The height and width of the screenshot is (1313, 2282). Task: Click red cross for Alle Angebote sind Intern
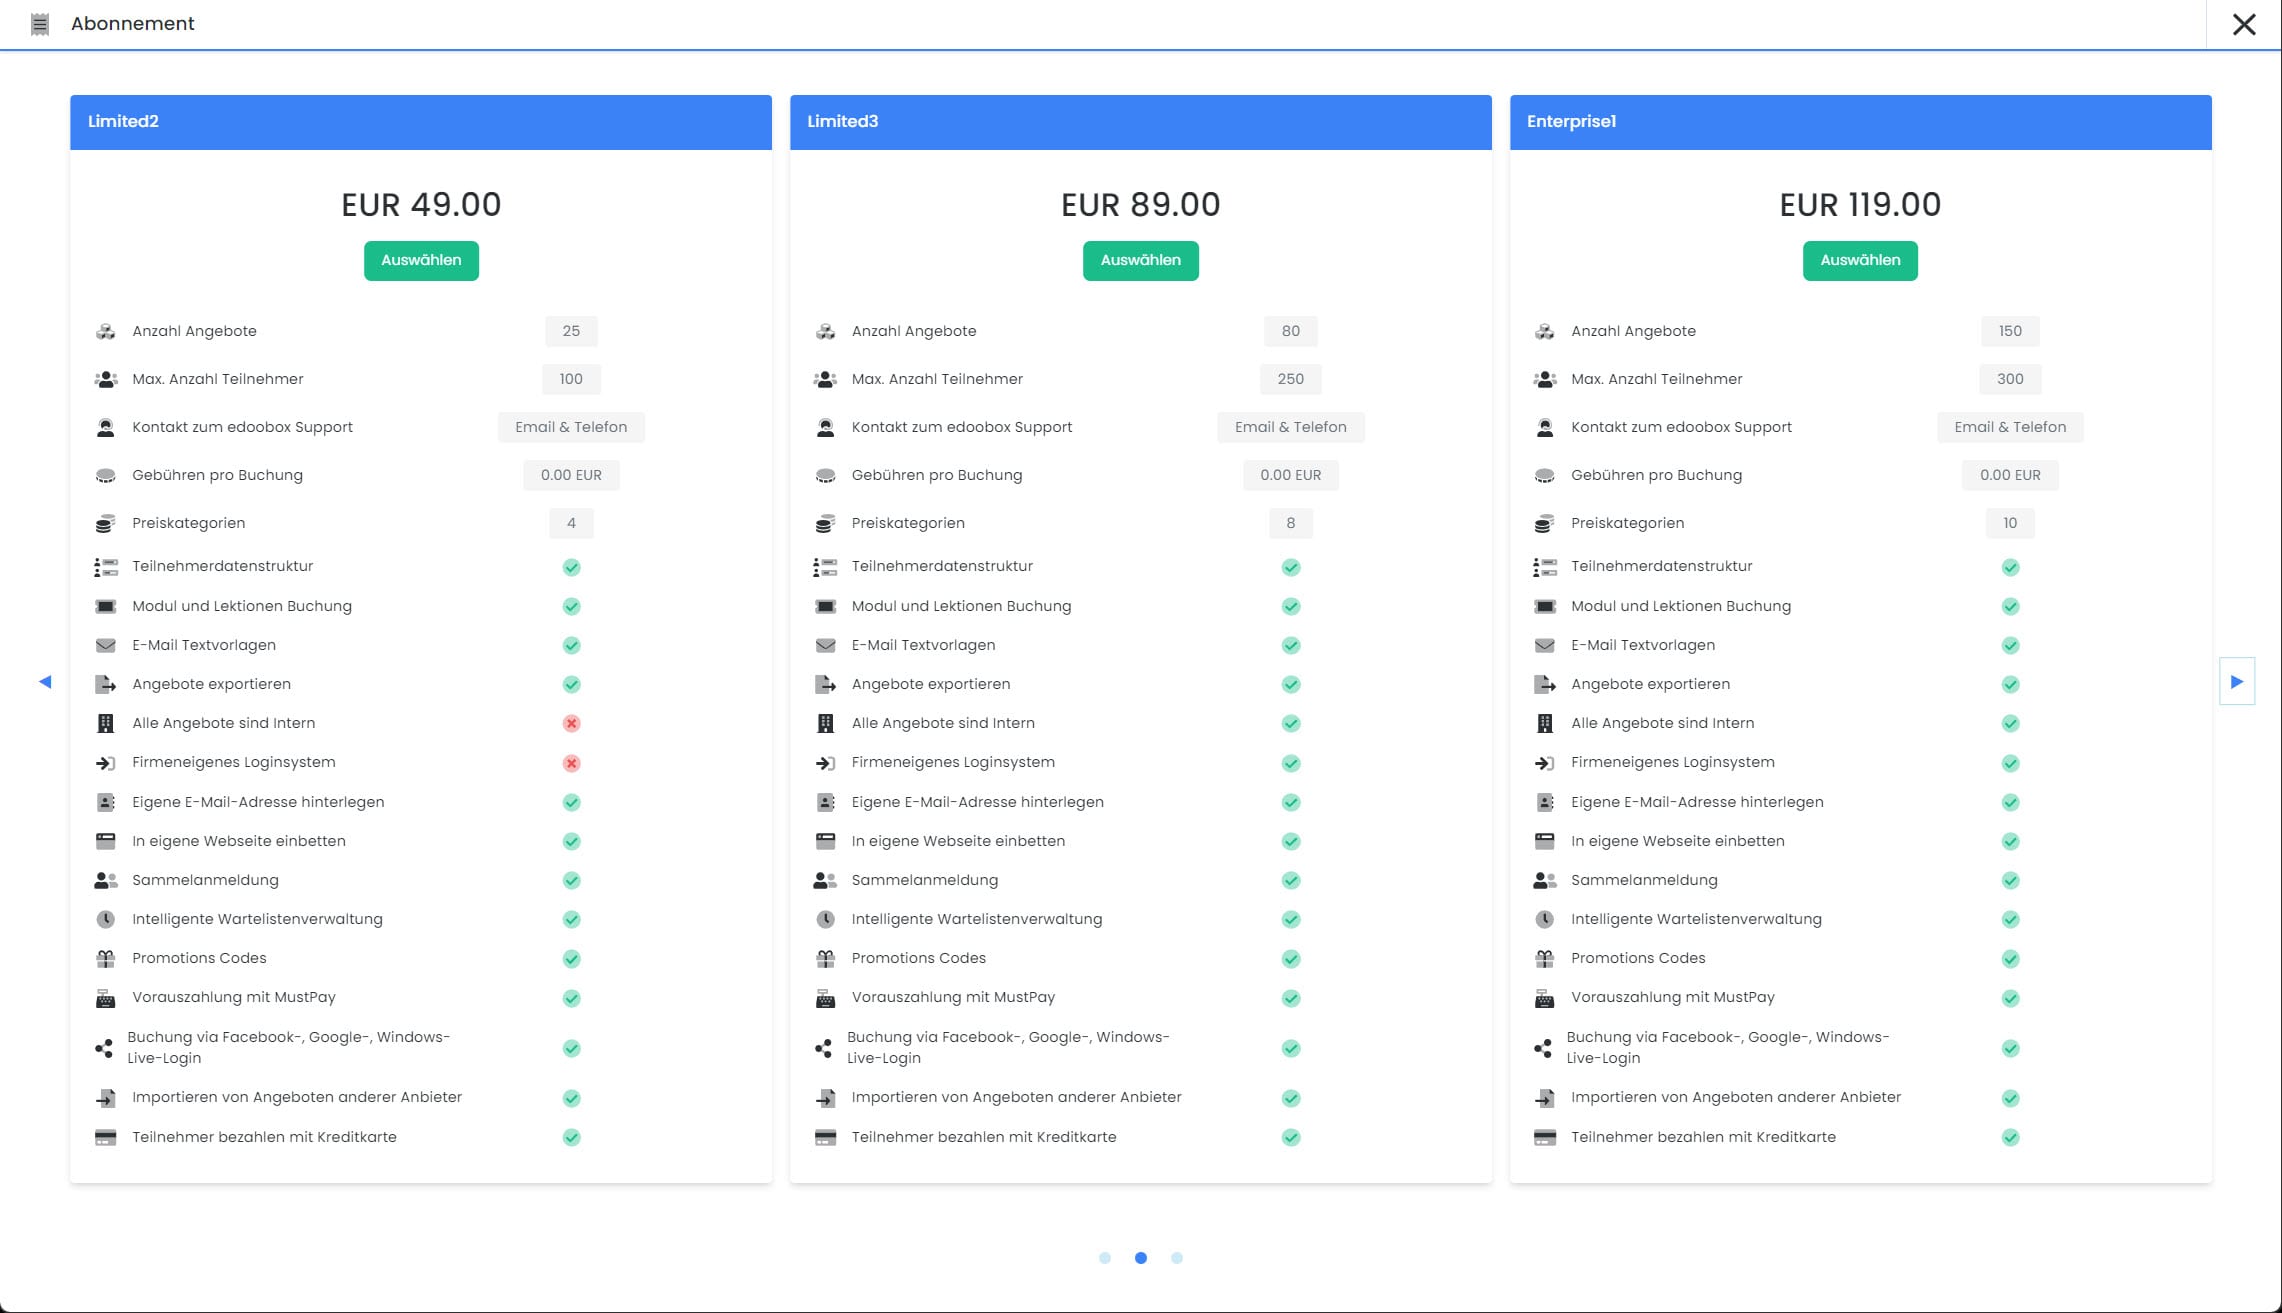(571, 723)
